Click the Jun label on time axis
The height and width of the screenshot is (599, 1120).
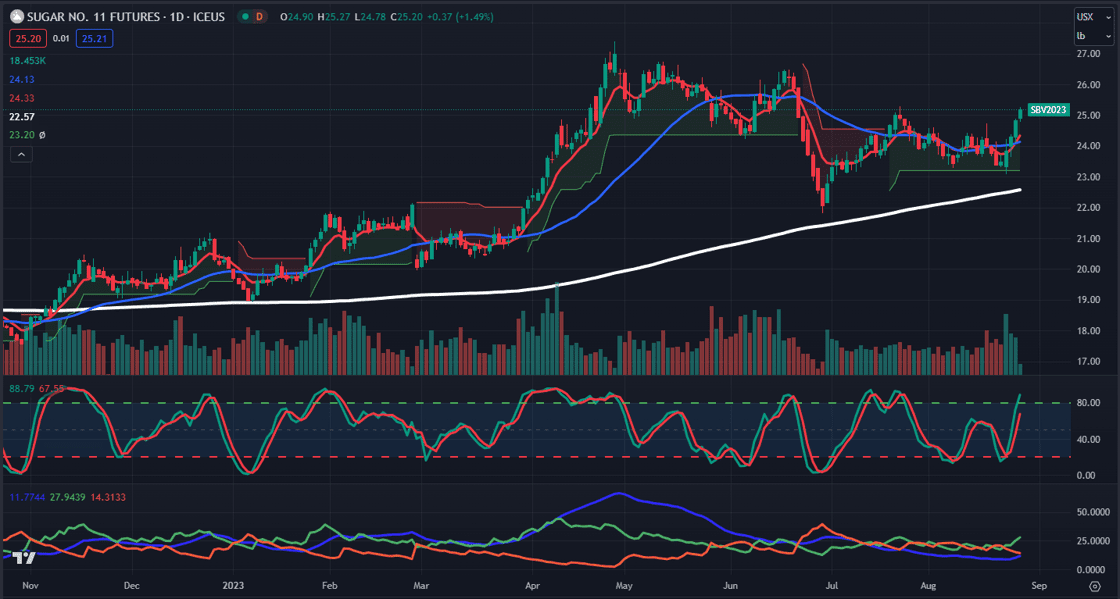731,585
